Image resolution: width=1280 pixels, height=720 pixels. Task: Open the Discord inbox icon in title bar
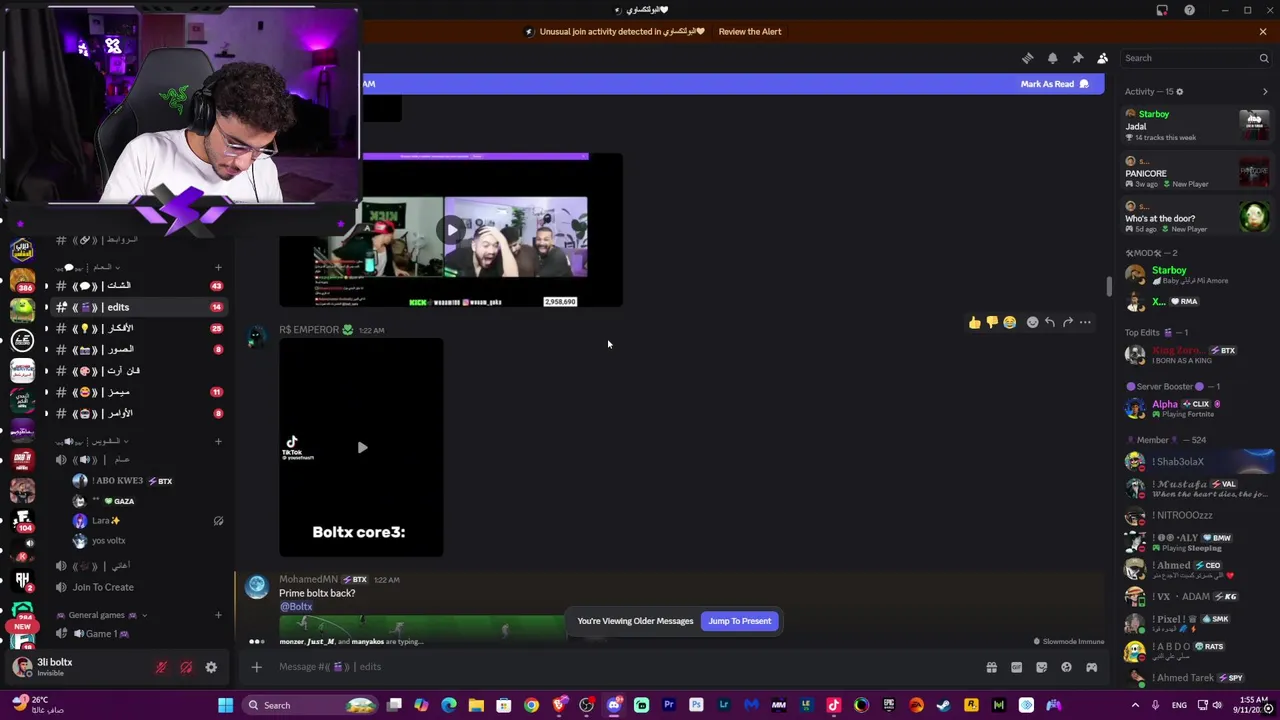coord(1162,10)
